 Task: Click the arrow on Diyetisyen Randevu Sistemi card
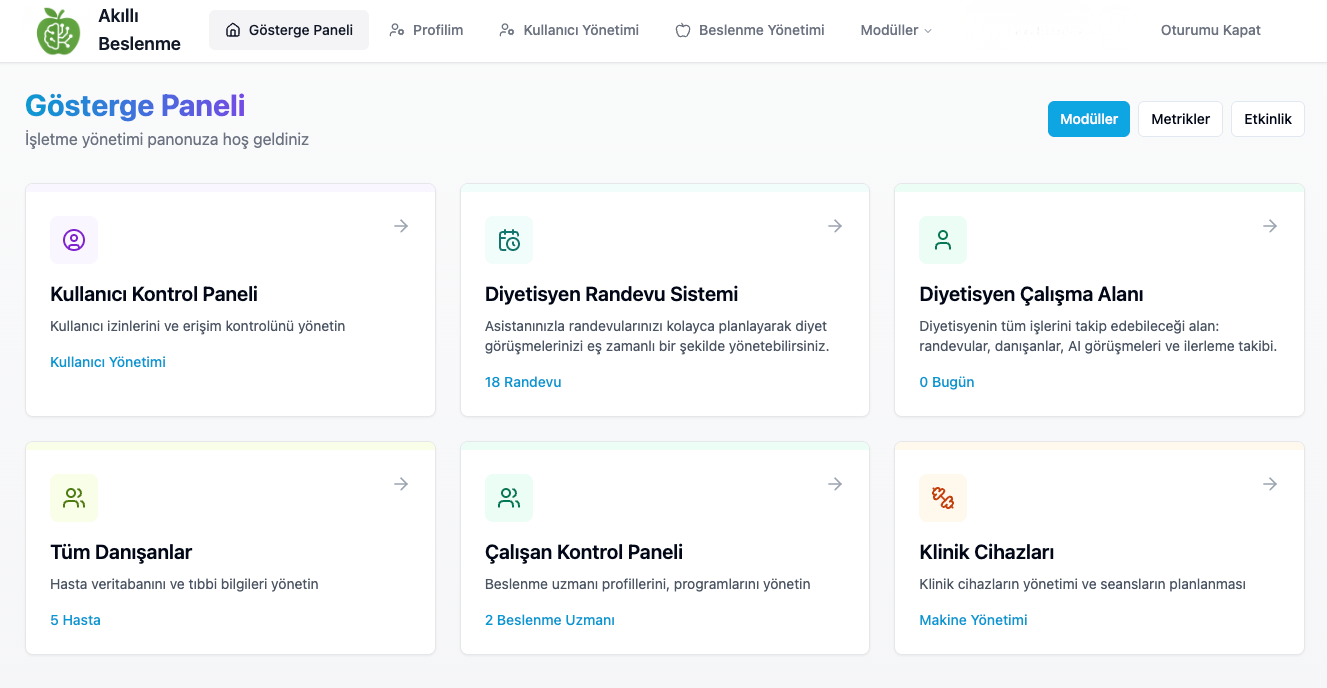tap(835, 226)
